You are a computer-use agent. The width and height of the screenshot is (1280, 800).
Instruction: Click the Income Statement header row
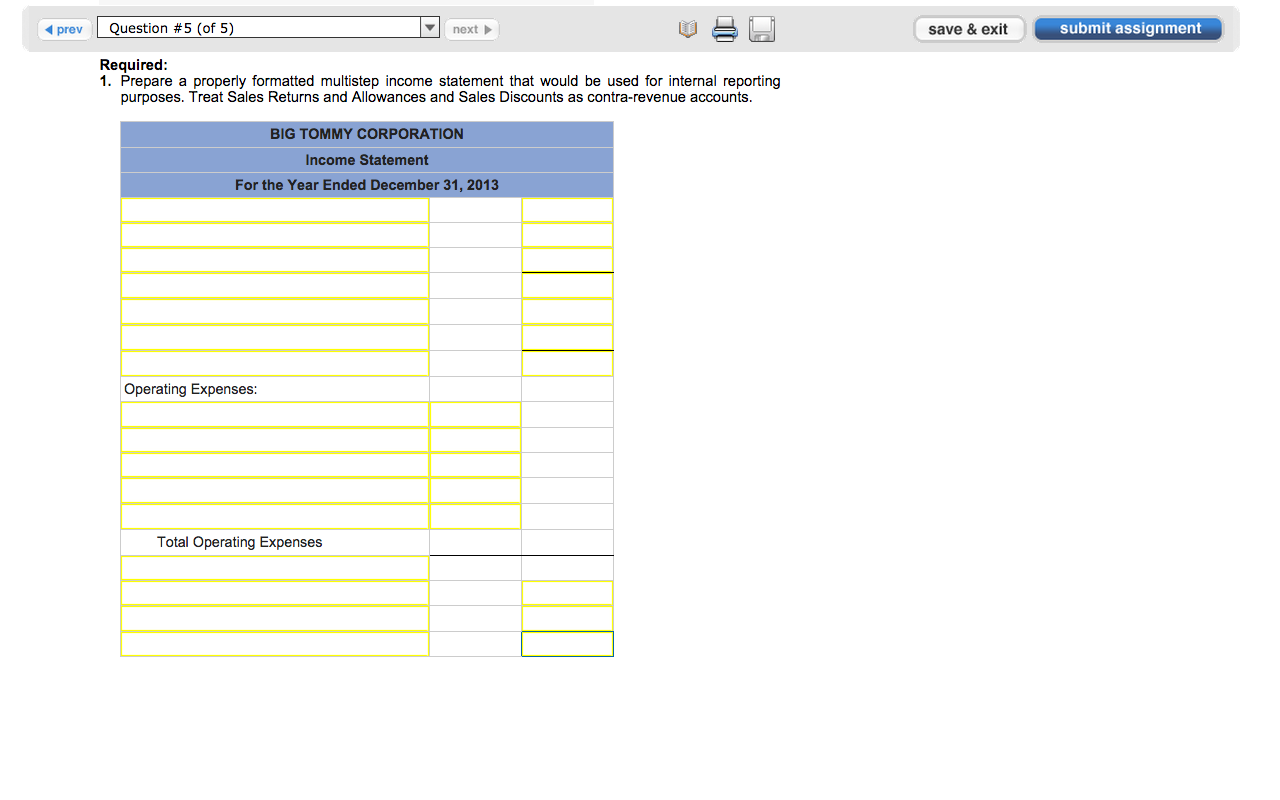[x=367, y=160]
